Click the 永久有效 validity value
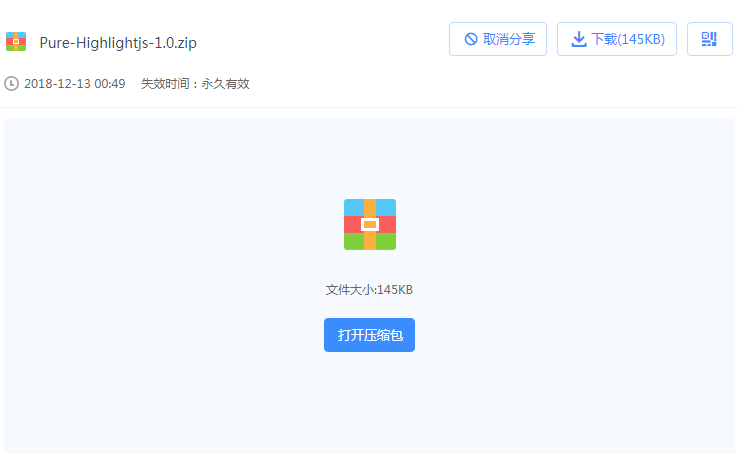The image size is (740, 454). tap(225, 83)
